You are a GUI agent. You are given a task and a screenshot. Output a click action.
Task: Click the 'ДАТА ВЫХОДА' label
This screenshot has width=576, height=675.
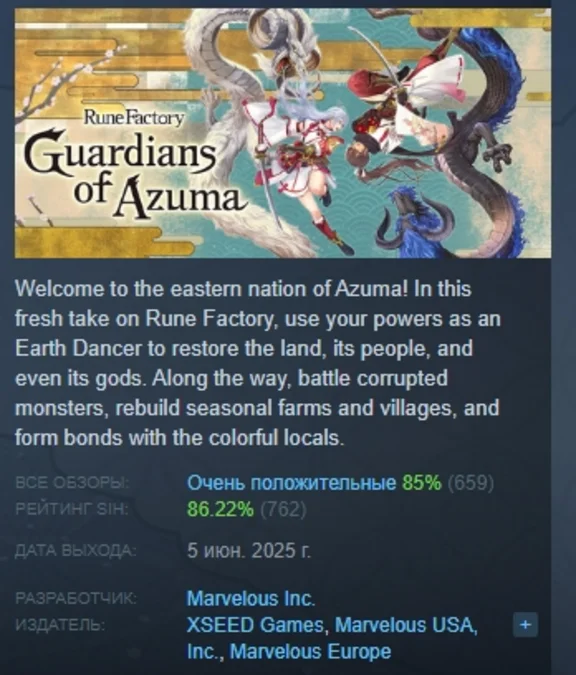[76, 551]
